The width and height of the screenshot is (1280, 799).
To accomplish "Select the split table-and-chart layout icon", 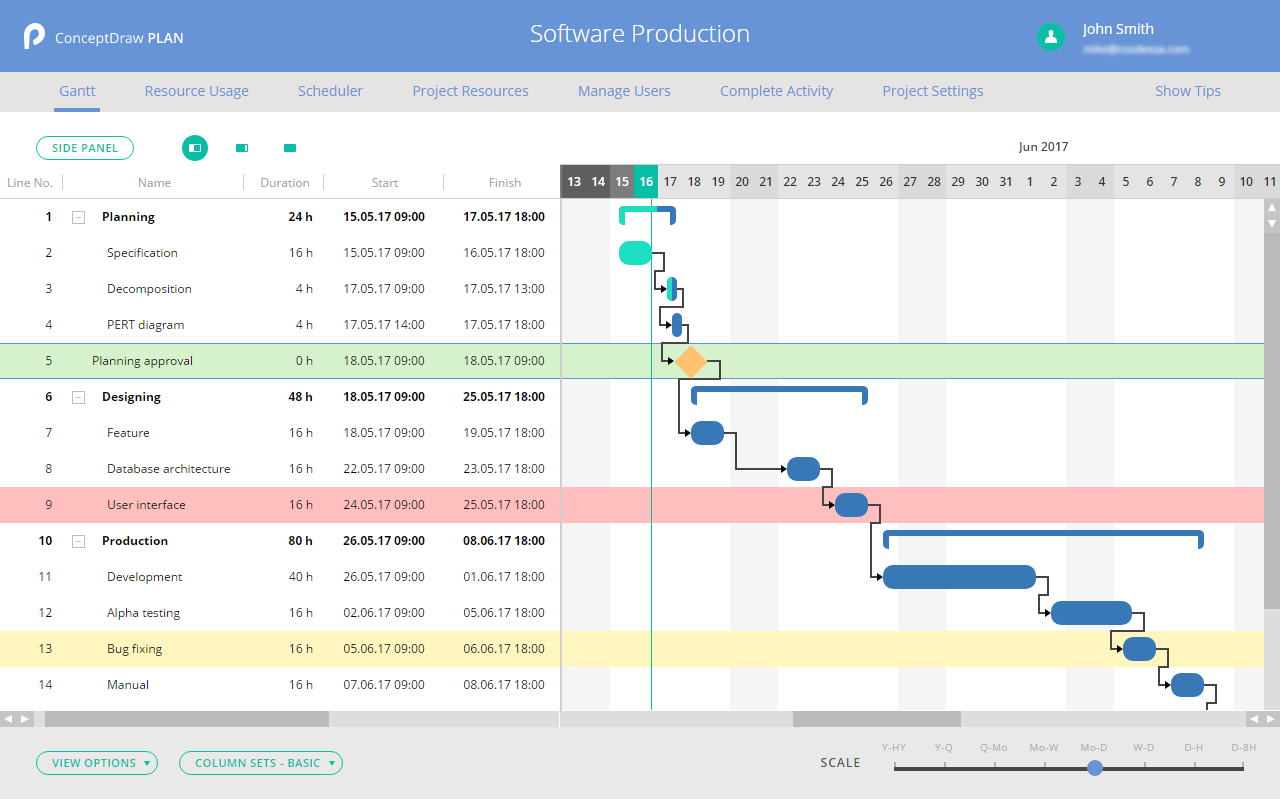I will [x=195, y=148].
